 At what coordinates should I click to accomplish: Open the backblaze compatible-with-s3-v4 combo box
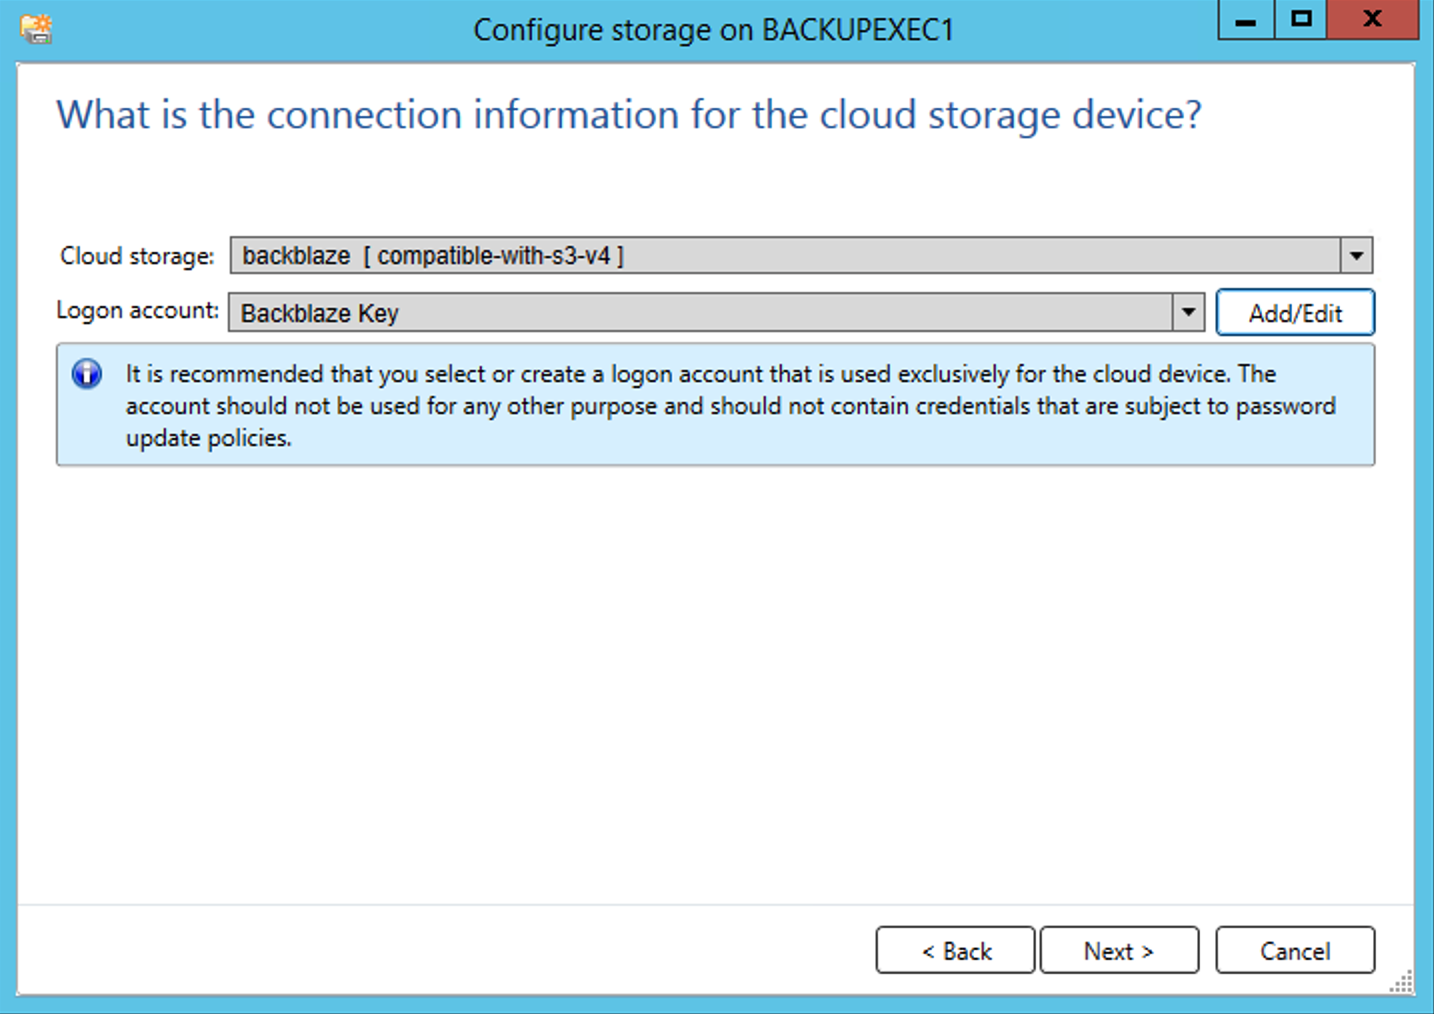point(801,256)
